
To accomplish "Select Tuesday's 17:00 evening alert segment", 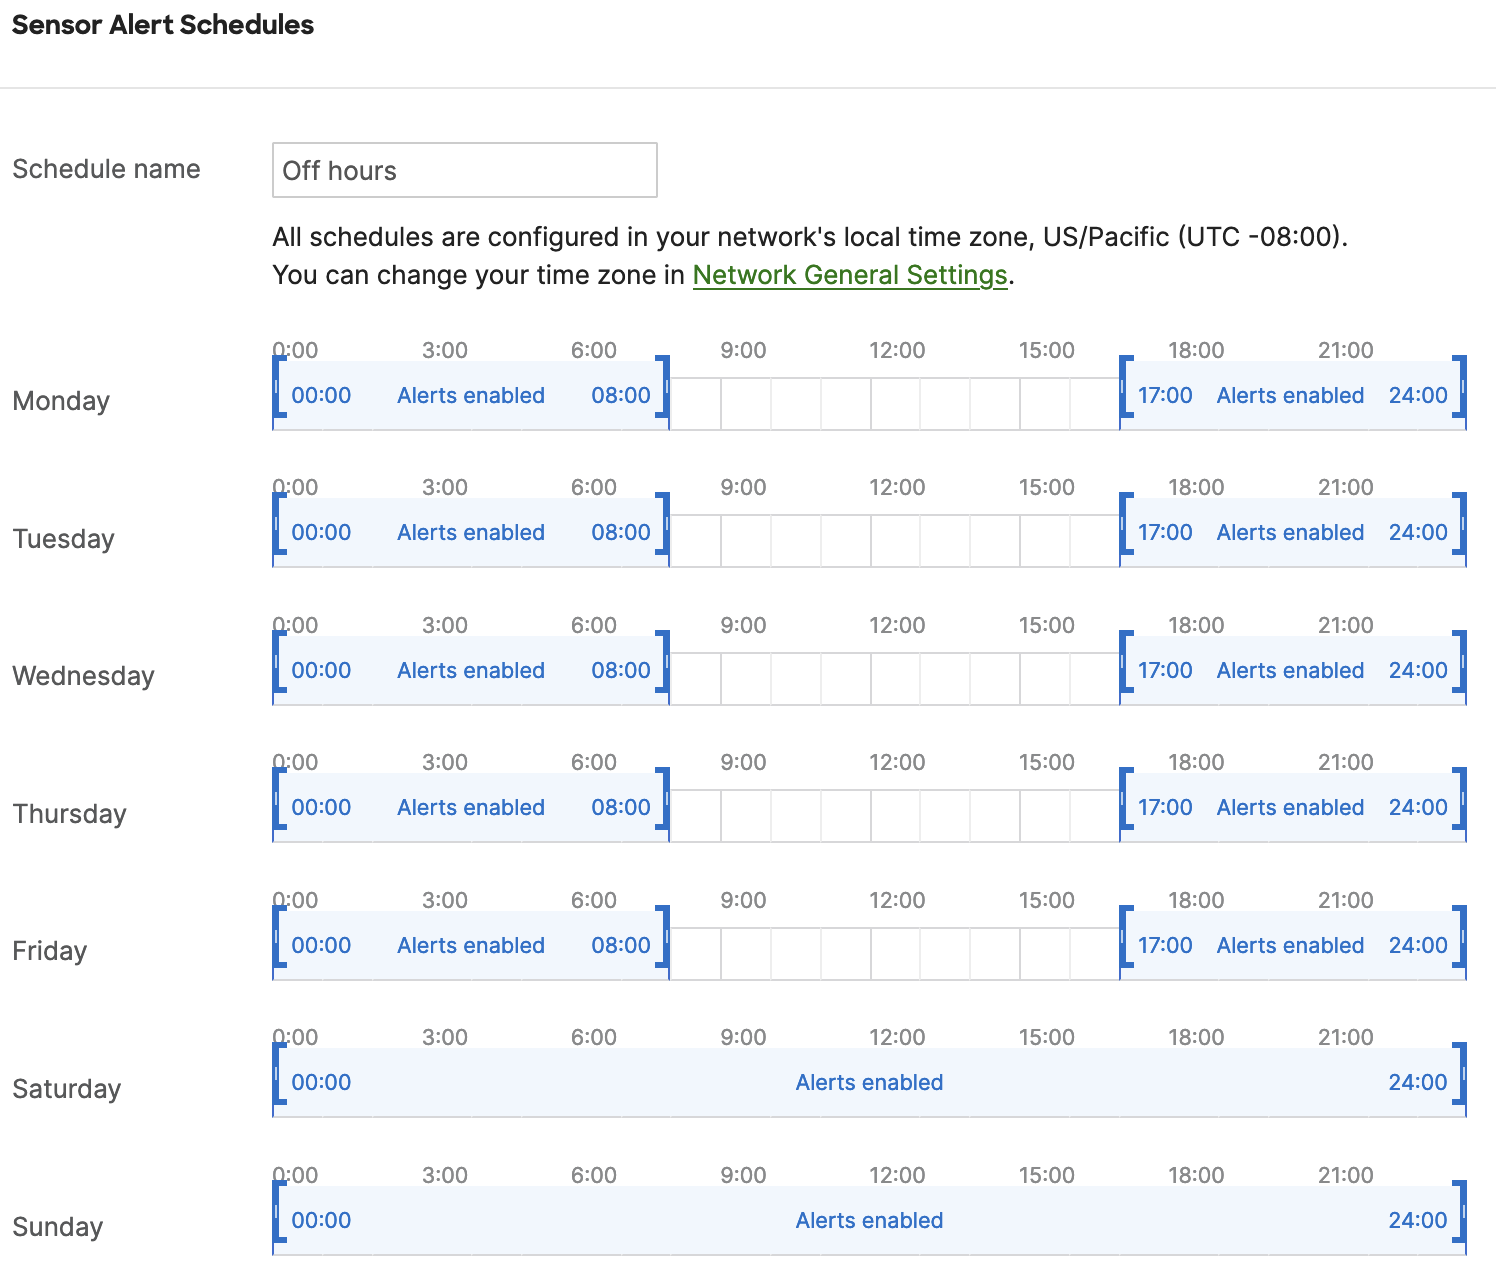I will pos(1290,532).
